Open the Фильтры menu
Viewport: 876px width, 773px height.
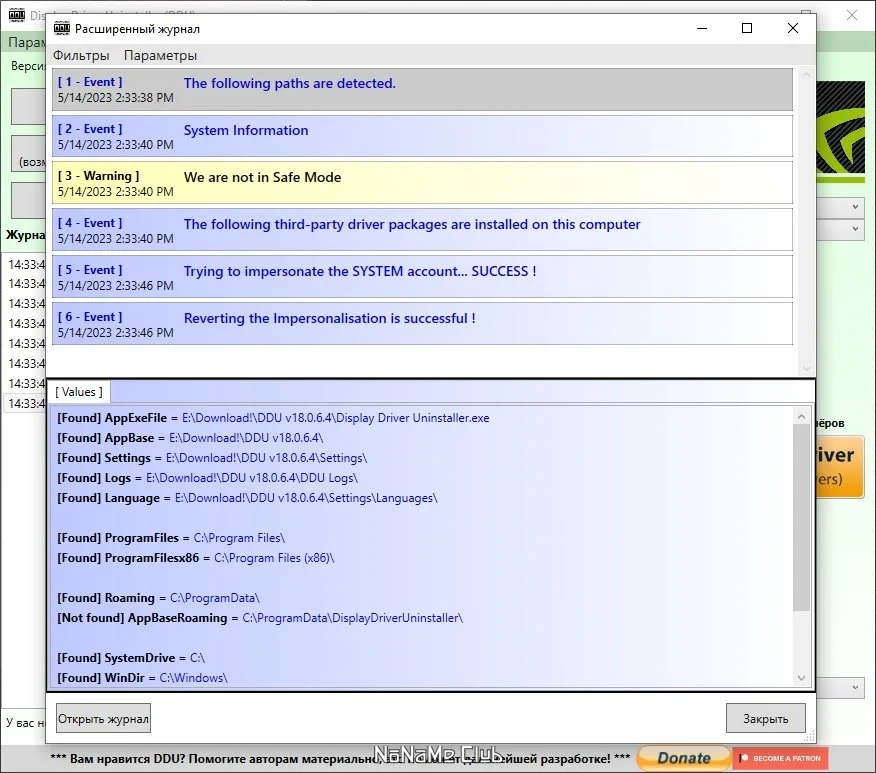pos(81,55)
